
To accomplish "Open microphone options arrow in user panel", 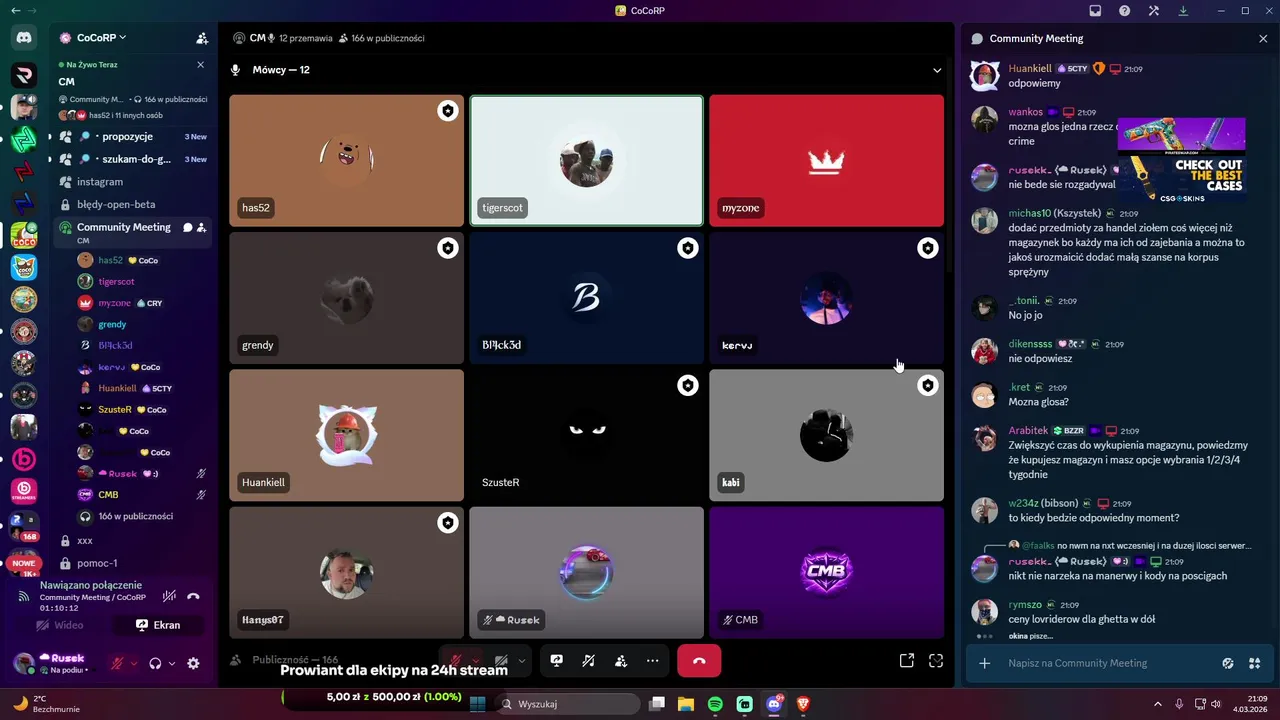I will (x=133, y=663).
